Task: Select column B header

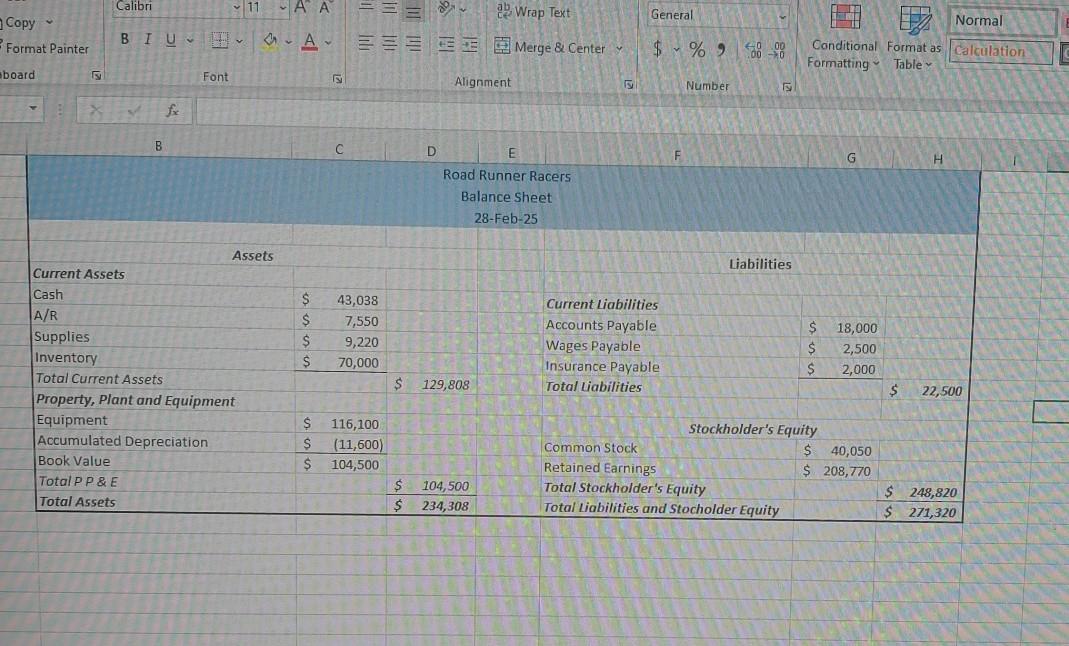Action: [x=159, y=145]
